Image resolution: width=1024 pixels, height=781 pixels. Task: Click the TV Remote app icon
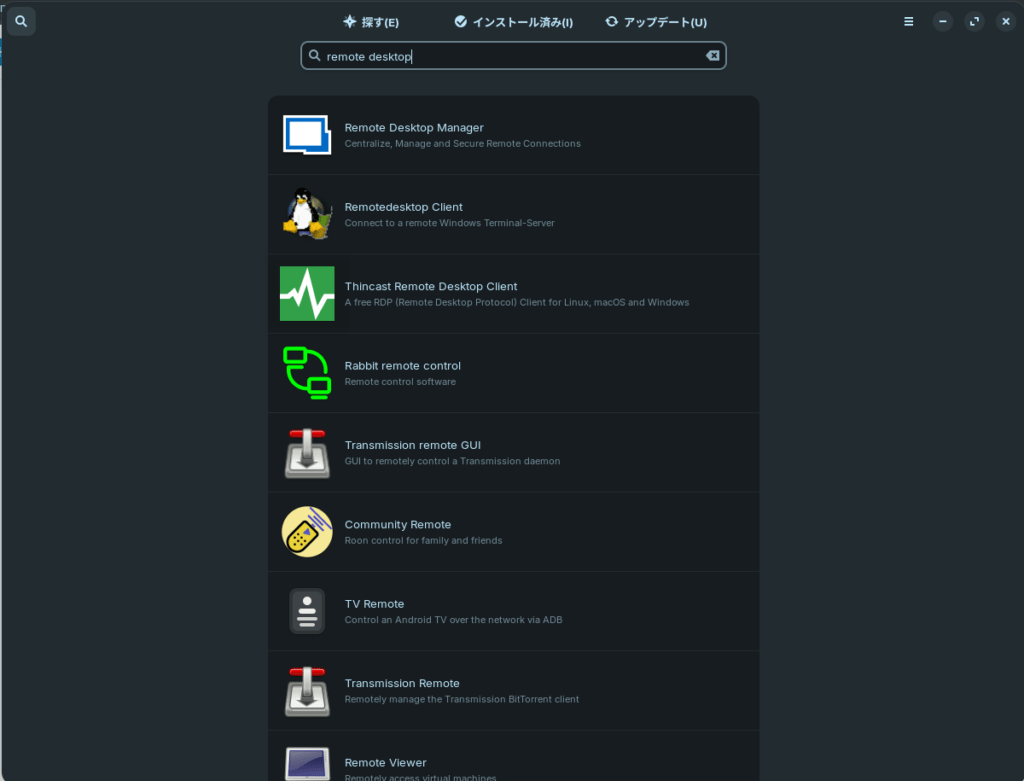pos(307,611)
